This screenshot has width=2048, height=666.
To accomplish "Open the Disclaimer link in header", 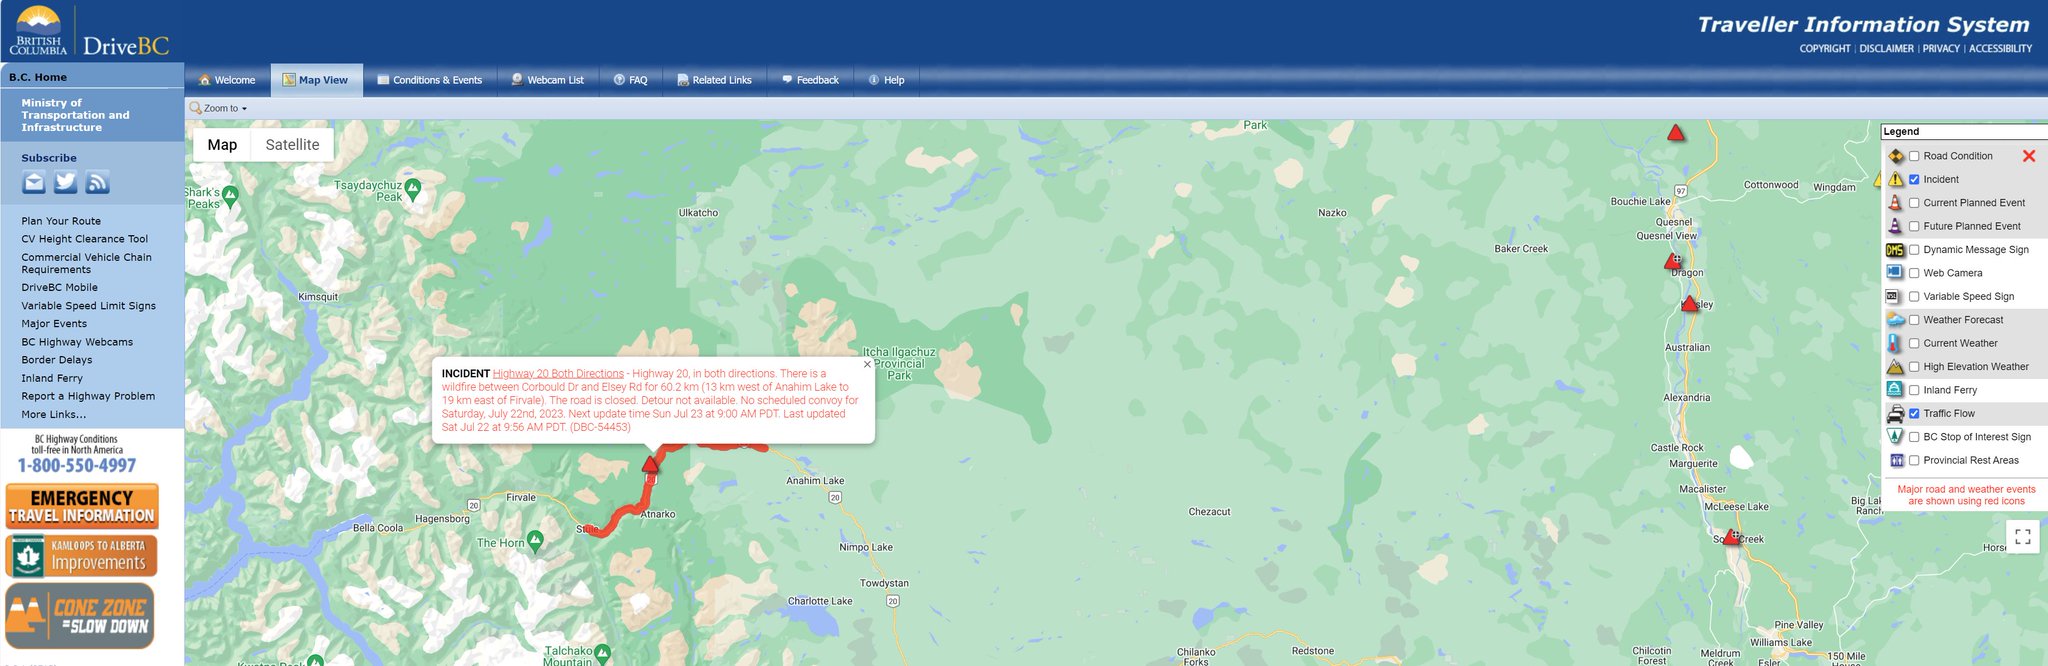I will [x=1886, y=48].
